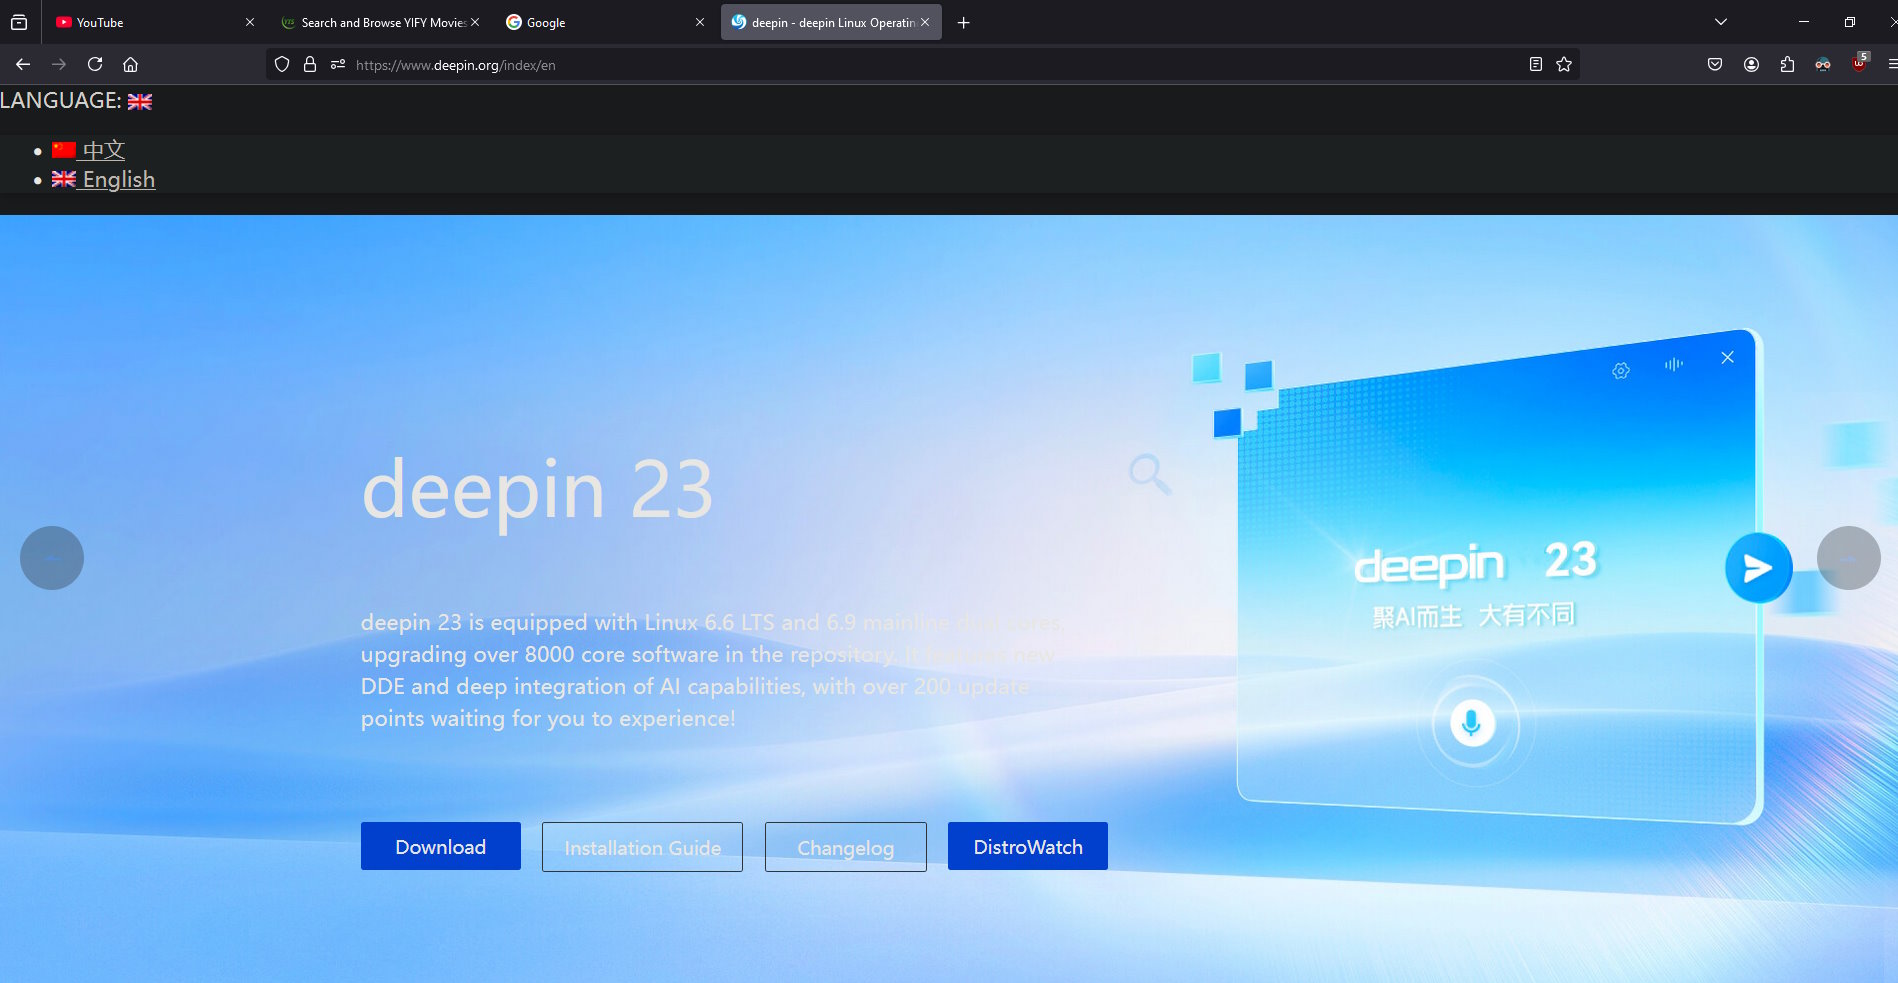Open the Firefox account icon
This screenshot has height=983, width=1898.
point(1751,64)
